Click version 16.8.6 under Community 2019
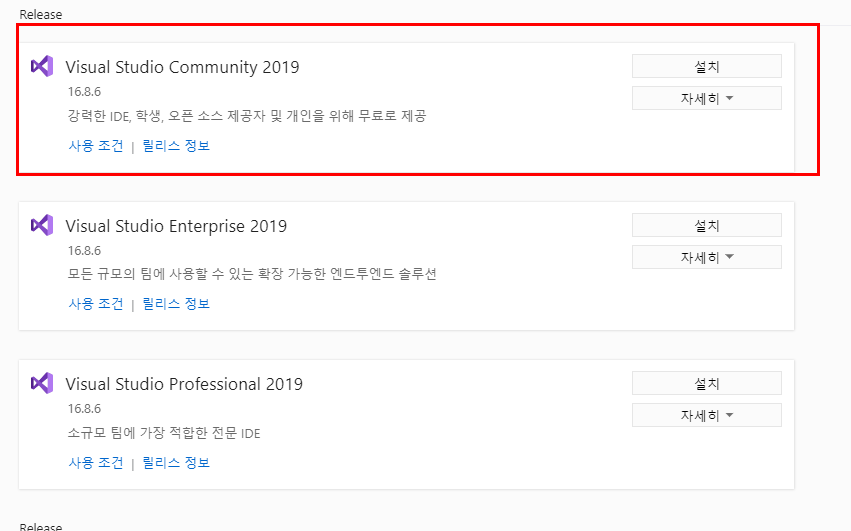The height and width of the screenshot is (531, 851). (x=84, y=92)
